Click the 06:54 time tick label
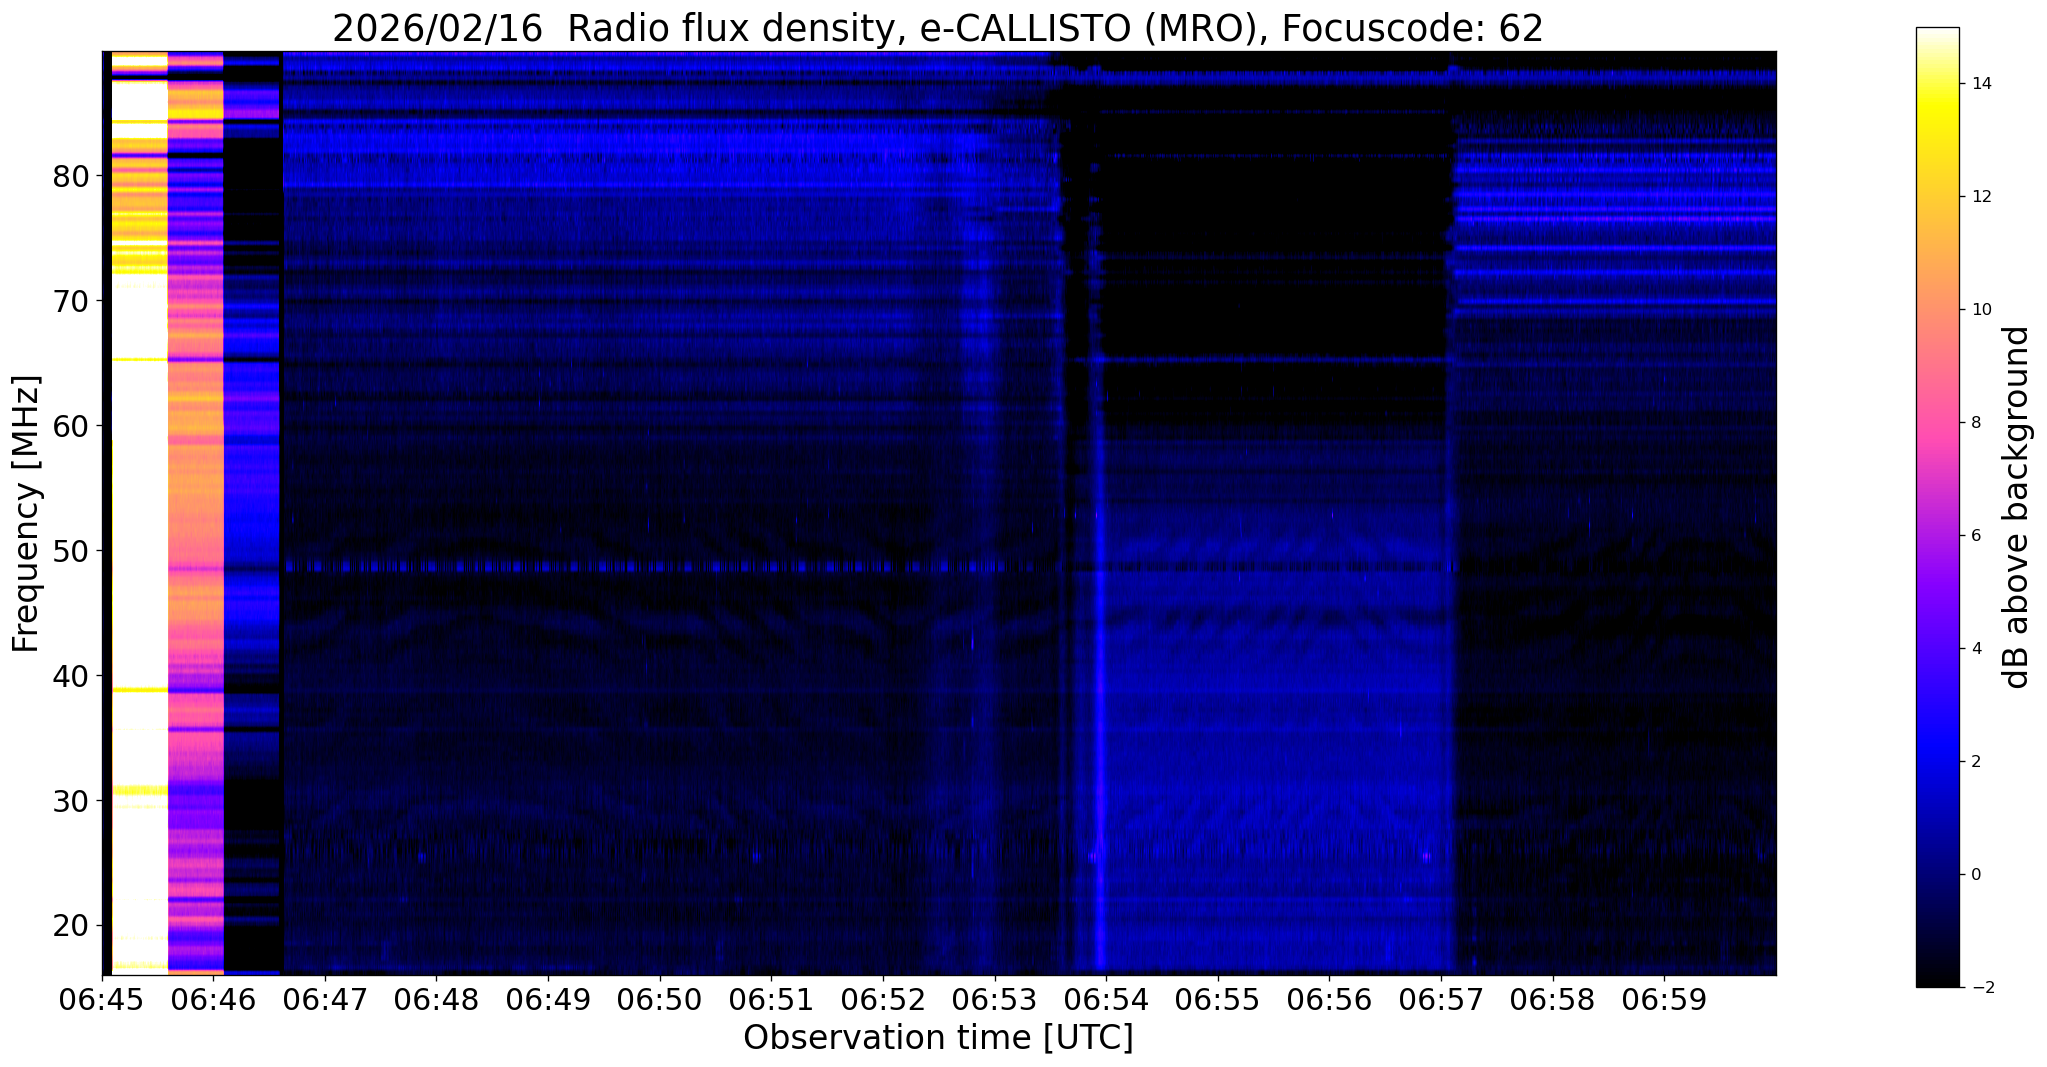The image size is (2047, 1067). tap(1106, 999)
